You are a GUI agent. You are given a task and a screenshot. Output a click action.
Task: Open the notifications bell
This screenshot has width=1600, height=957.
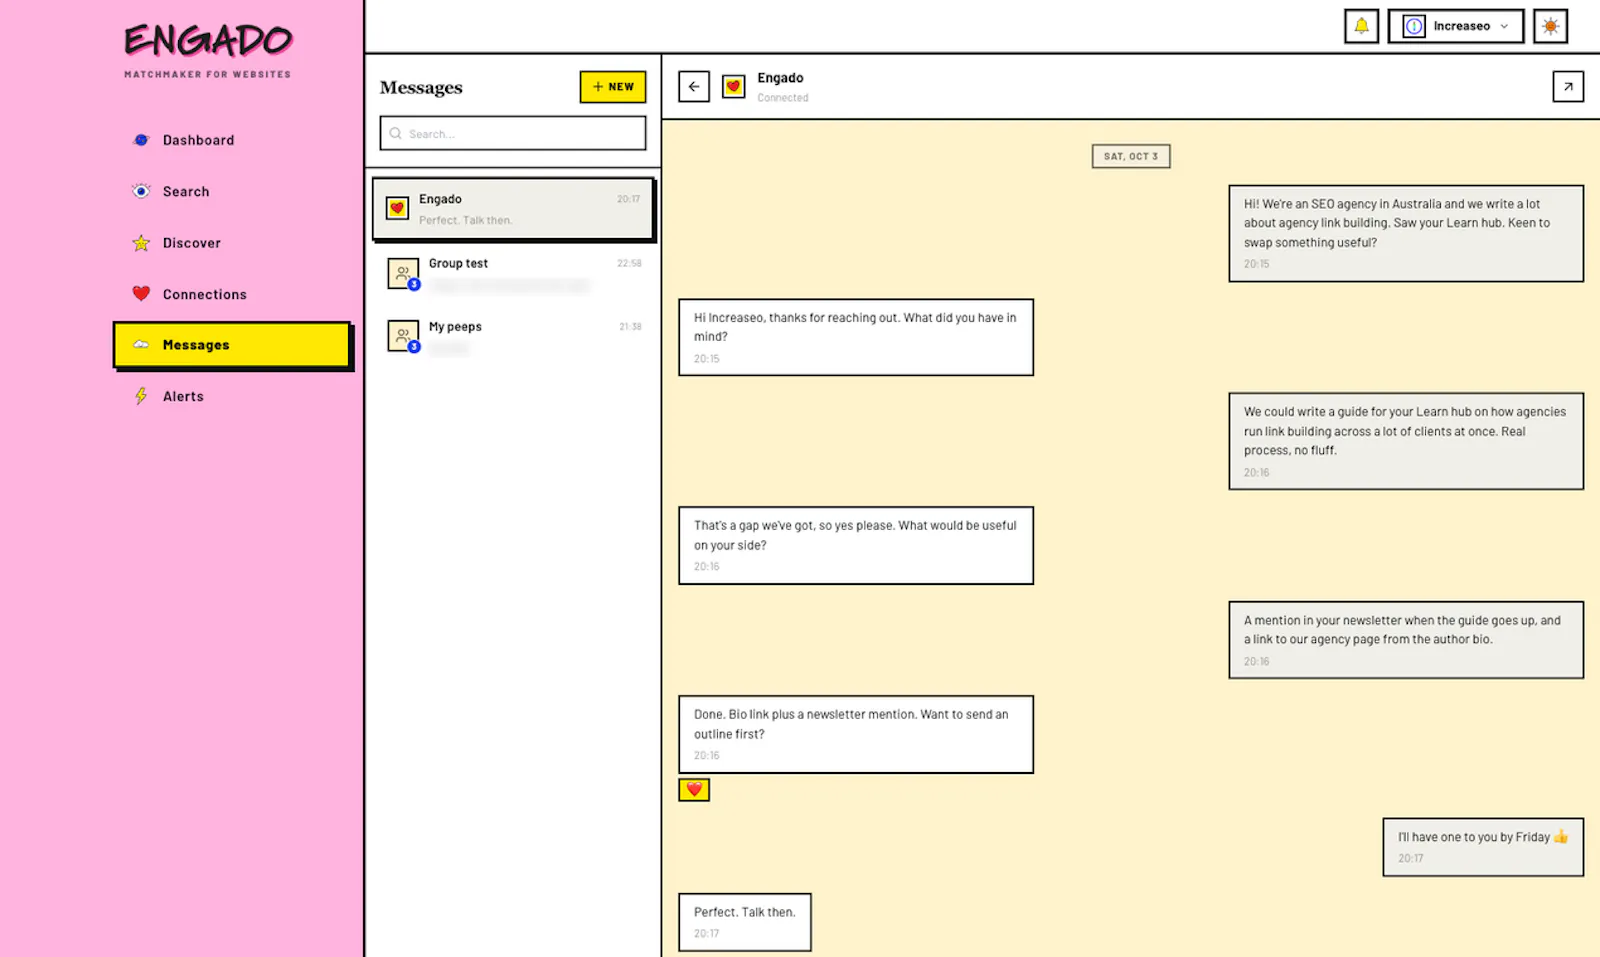coord(1361,26)
